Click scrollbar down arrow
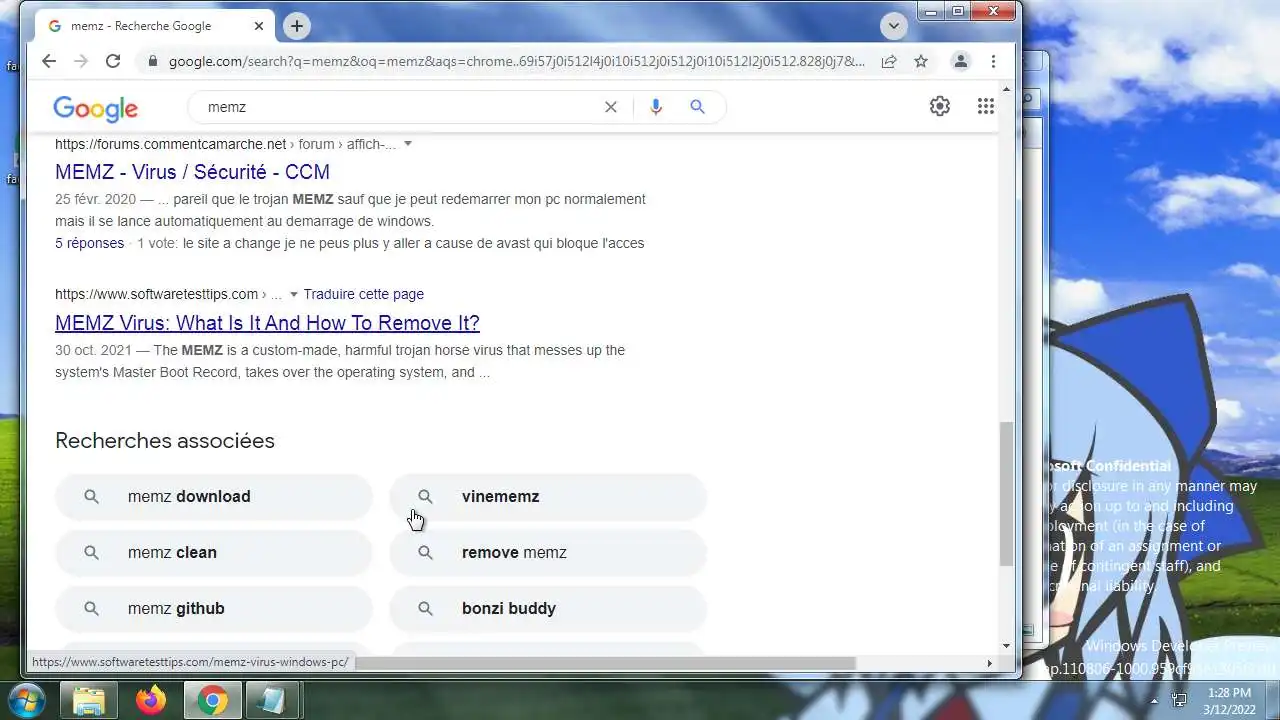Image resolution: width=1280 pixels, height=720 pixels. pos(1006,647)
